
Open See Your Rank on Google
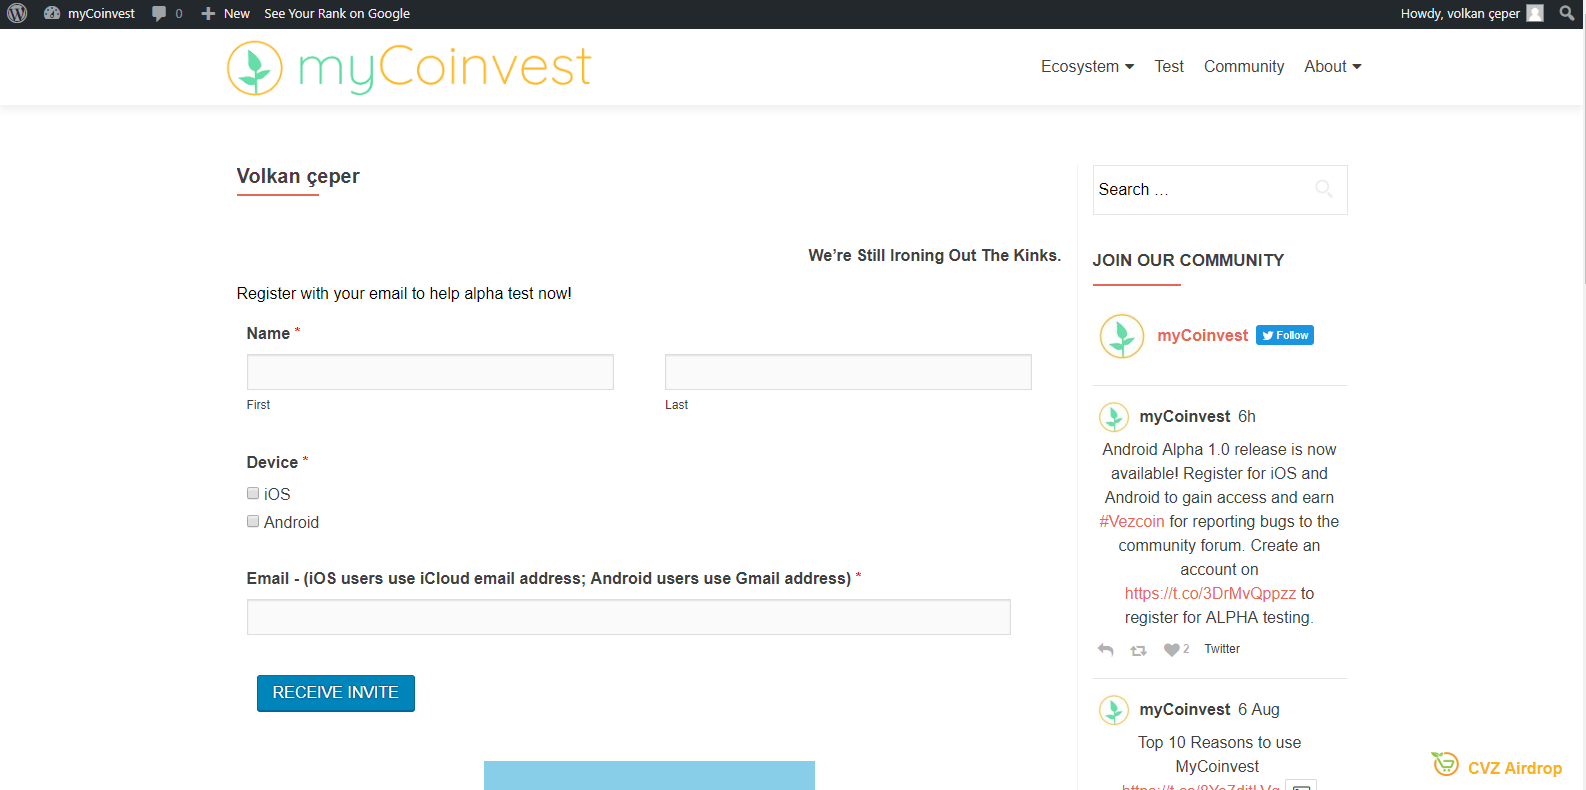(337, 13)
